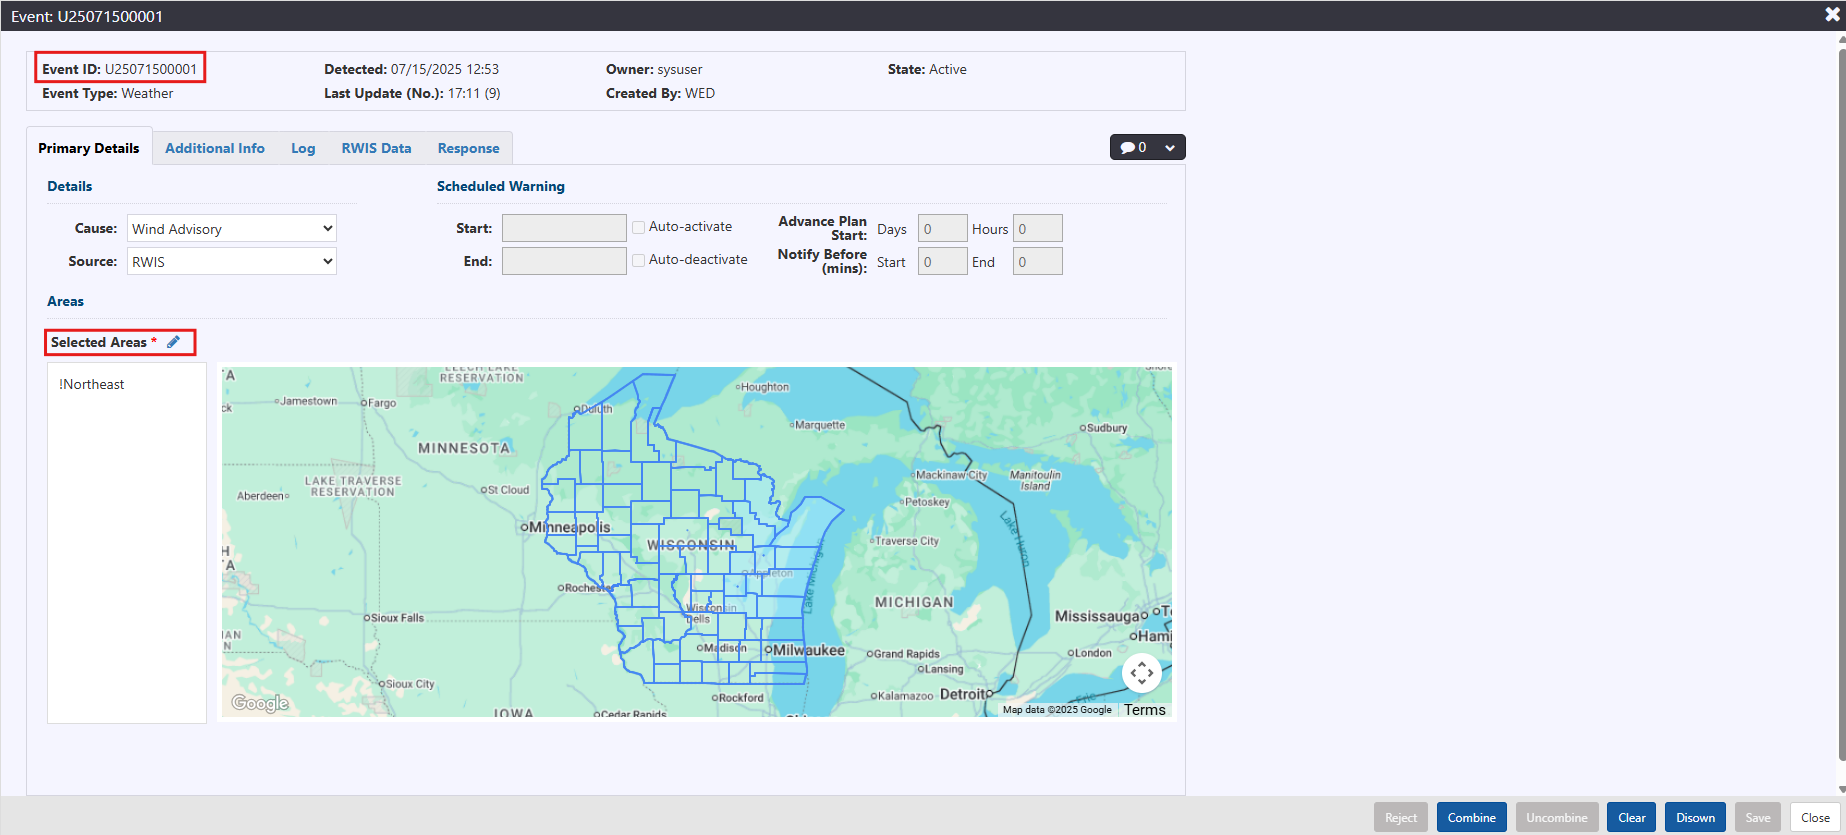Open the map Terms link
This screenshot has height=835, width=1846.
click(1144, 710)
